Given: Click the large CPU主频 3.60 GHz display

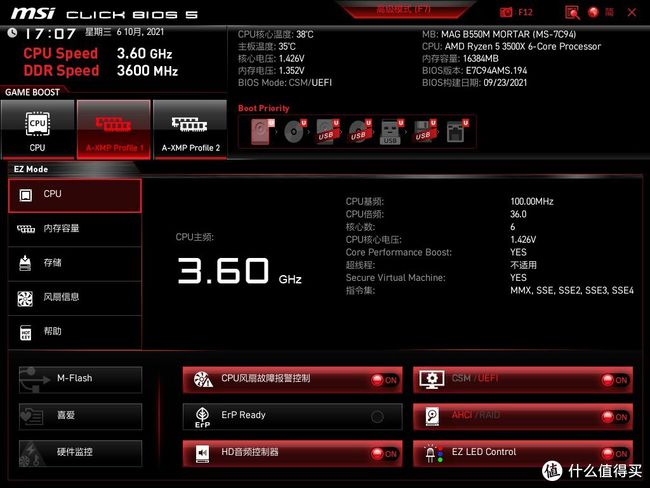Looking at the screenshot, I should point(240,271).
